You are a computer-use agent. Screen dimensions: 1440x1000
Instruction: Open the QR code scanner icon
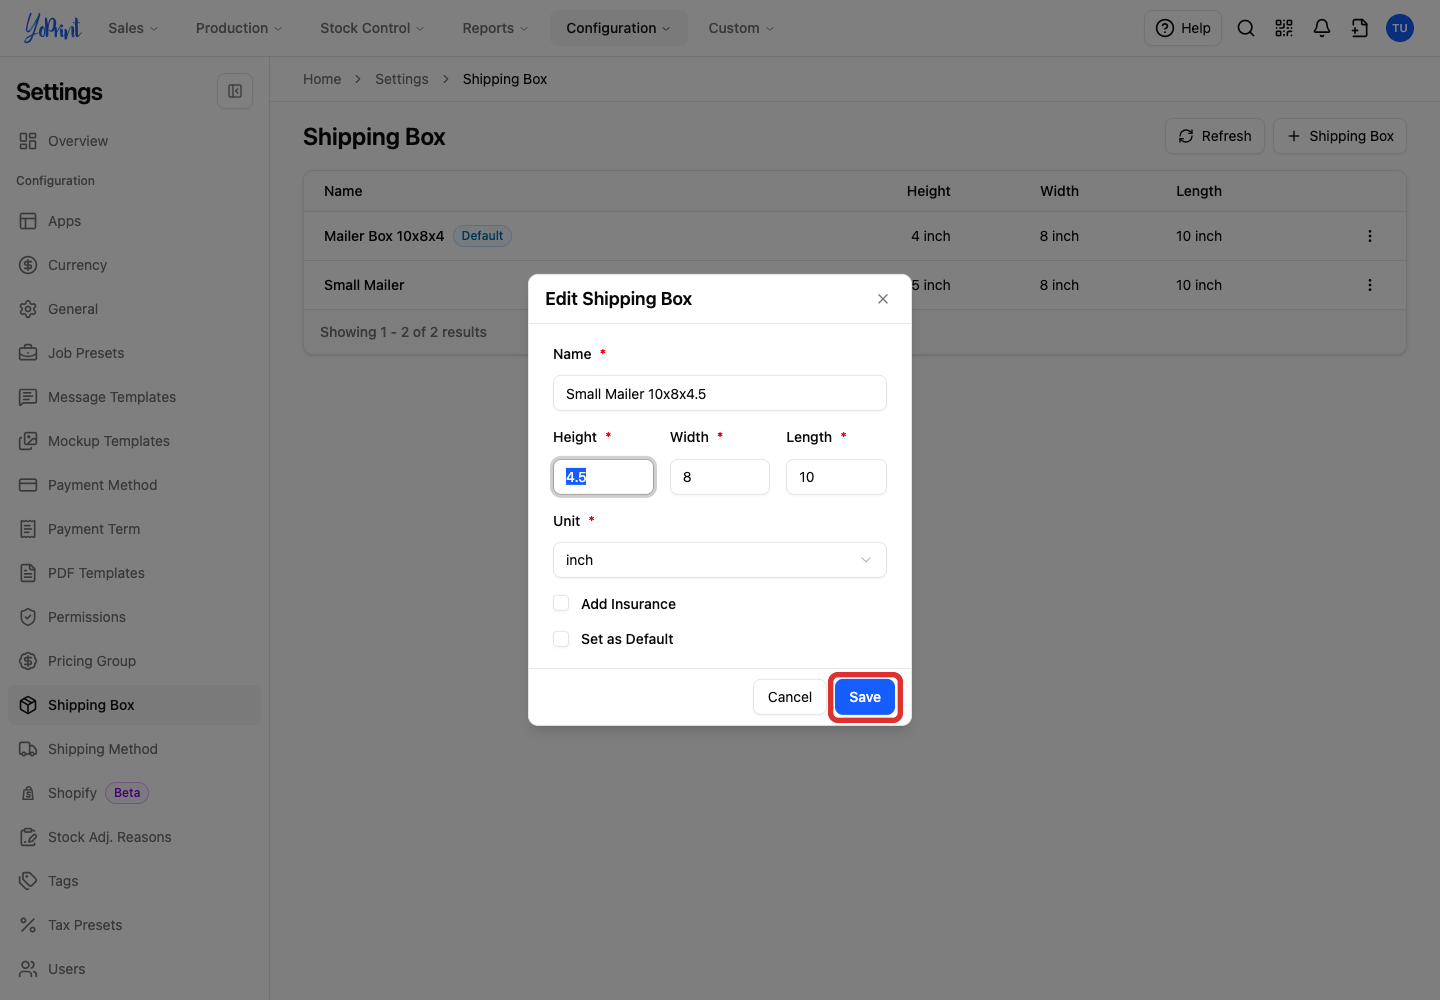[1284, 28]
